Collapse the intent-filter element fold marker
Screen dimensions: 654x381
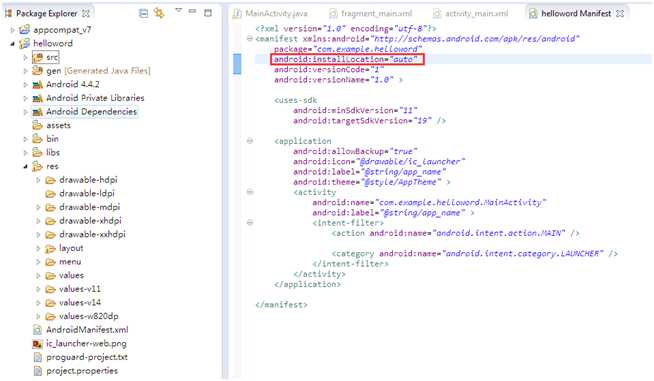tap(250, 223)
